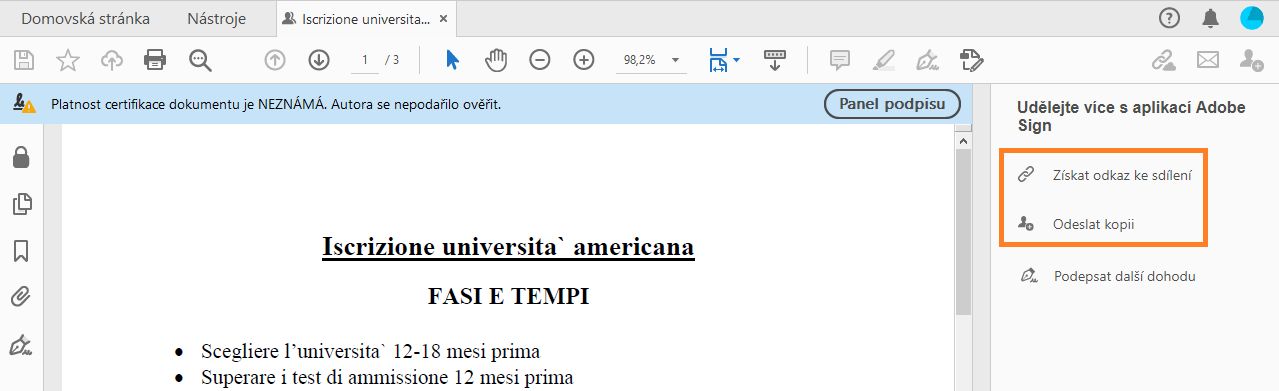Click the Panel podpisu button
This screenshot has height=391, width=1279.
892,103
